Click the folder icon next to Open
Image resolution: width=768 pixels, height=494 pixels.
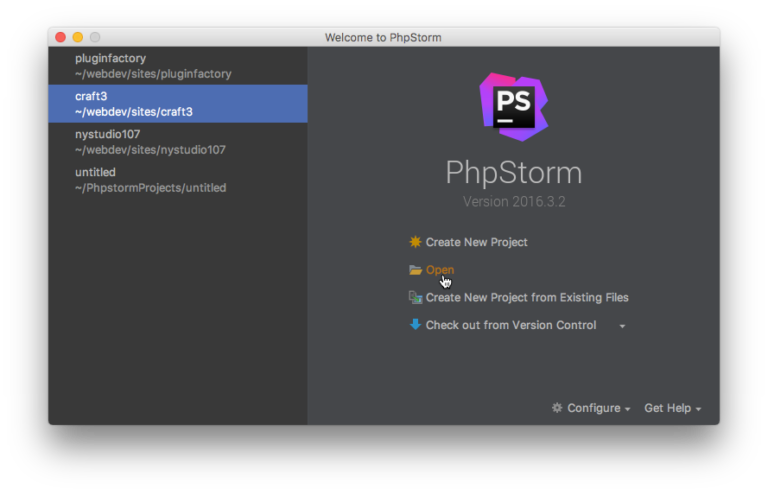coord(415,270)
